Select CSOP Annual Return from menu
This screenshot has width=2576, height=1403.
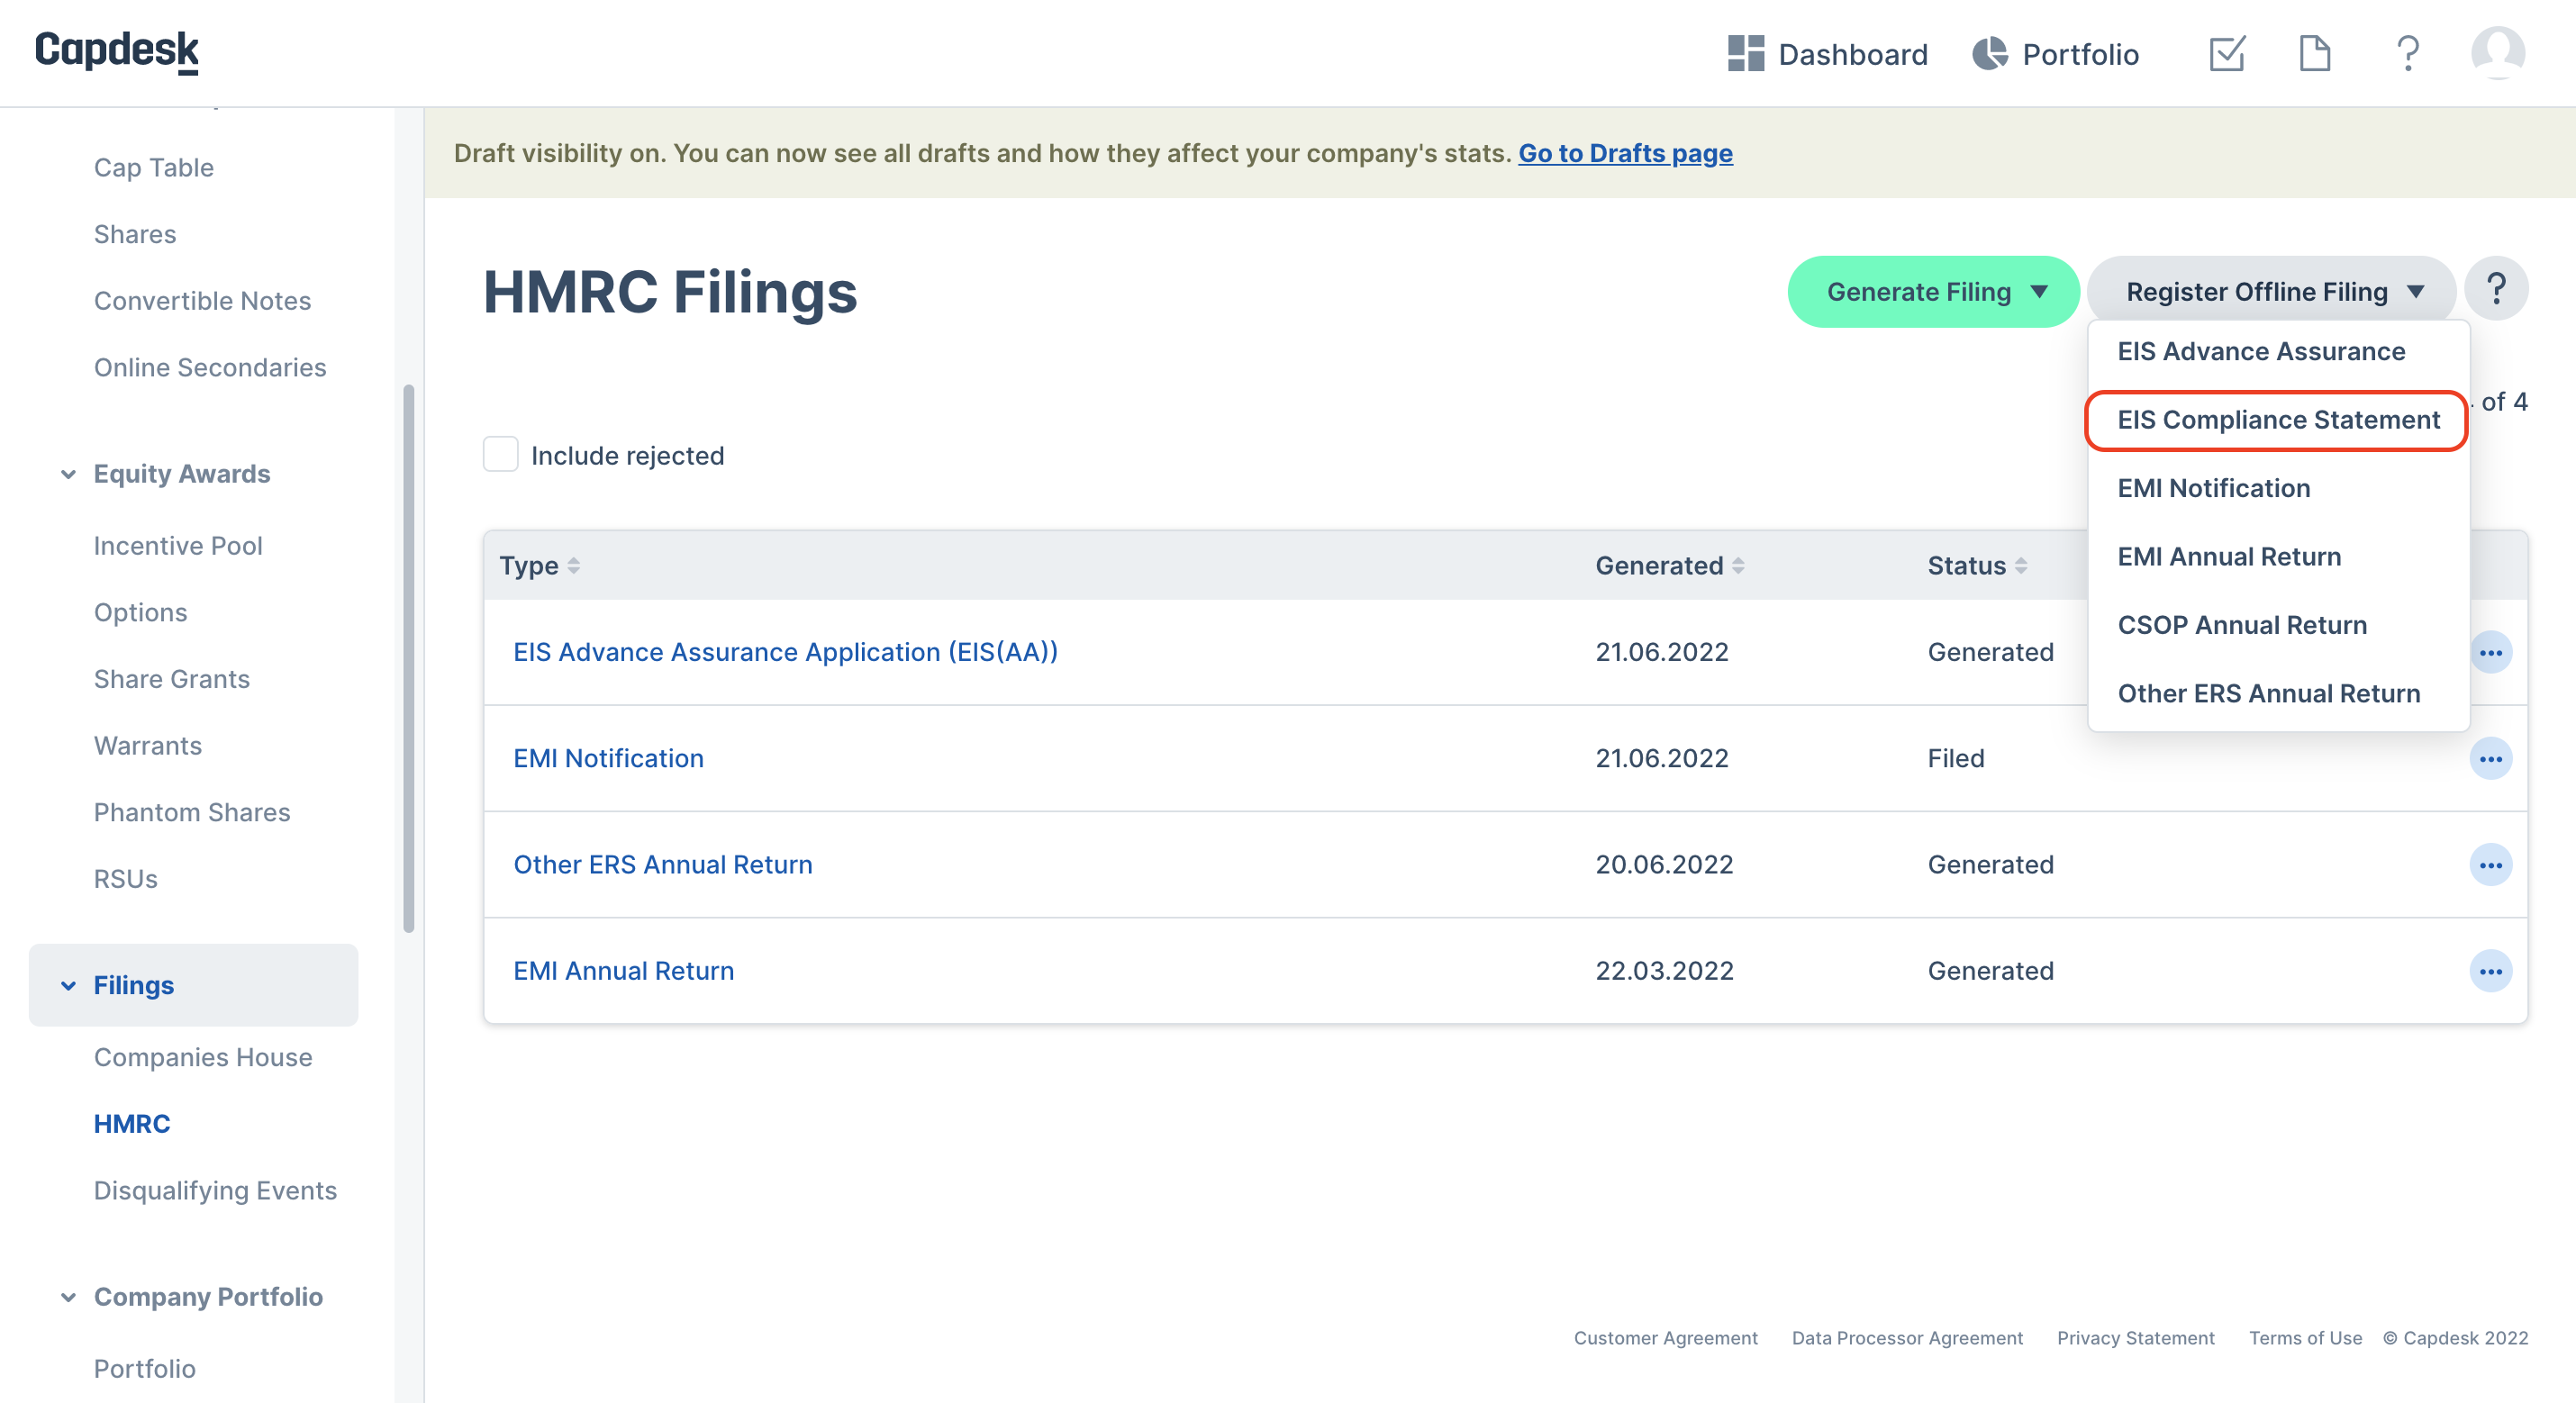2241,625
